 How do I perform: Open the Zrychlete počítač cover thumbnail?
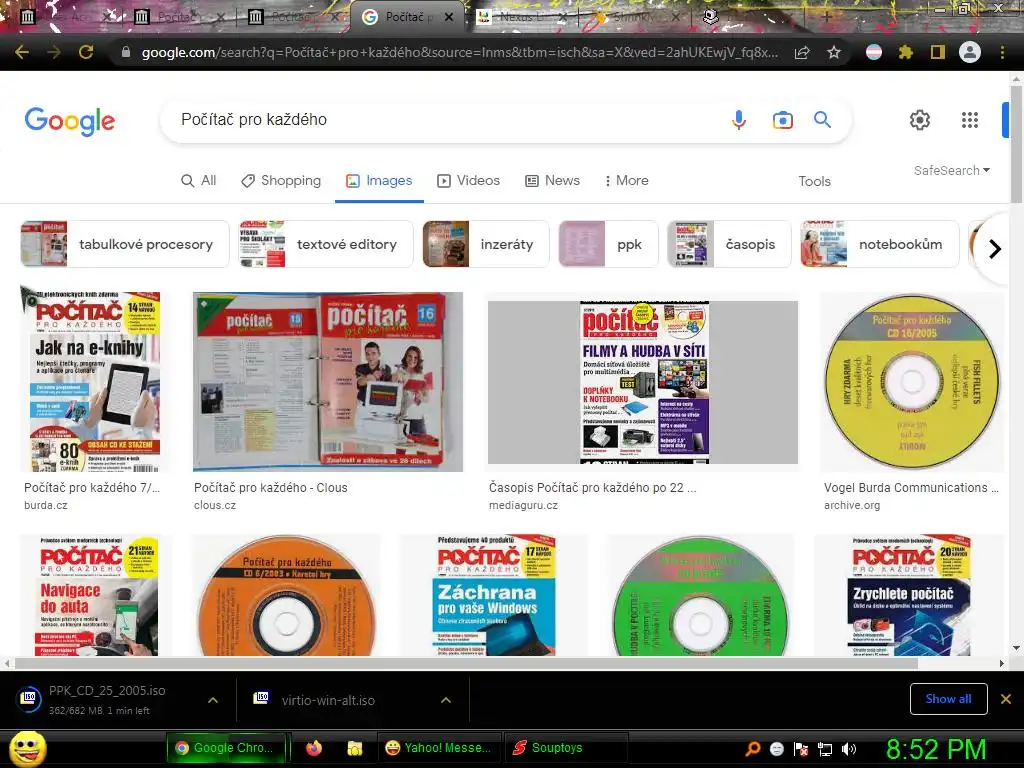[x=909, y=595]
